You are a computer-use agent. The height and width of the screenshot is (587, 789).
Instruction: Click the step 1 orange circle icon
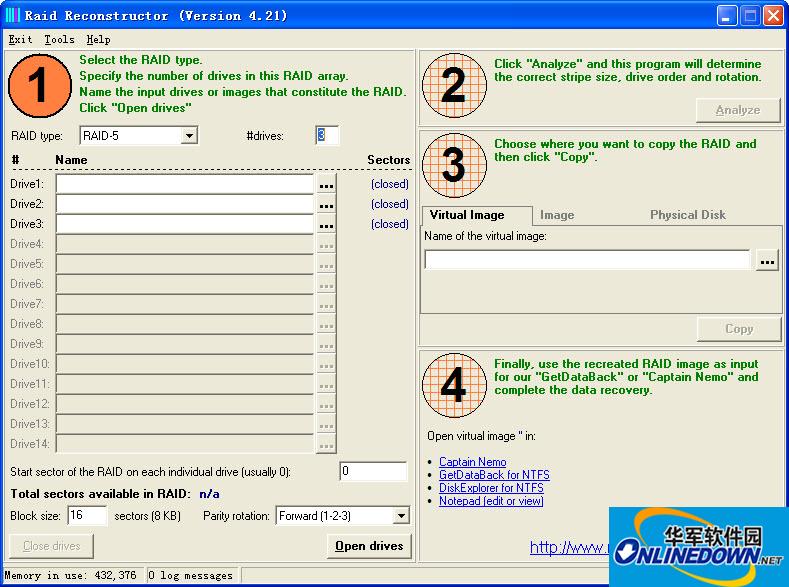pyautogui.click(x=40, y=86)
